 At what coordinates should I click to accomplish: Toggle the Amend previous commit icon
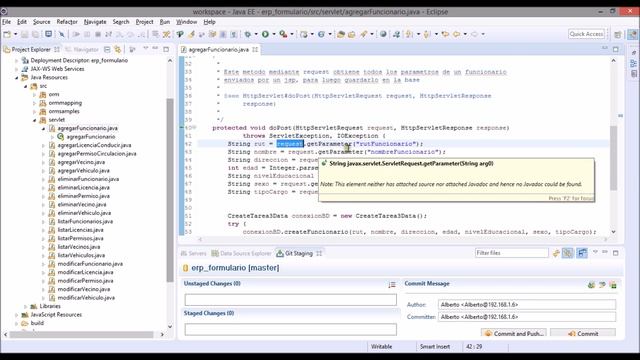(591, 284)
